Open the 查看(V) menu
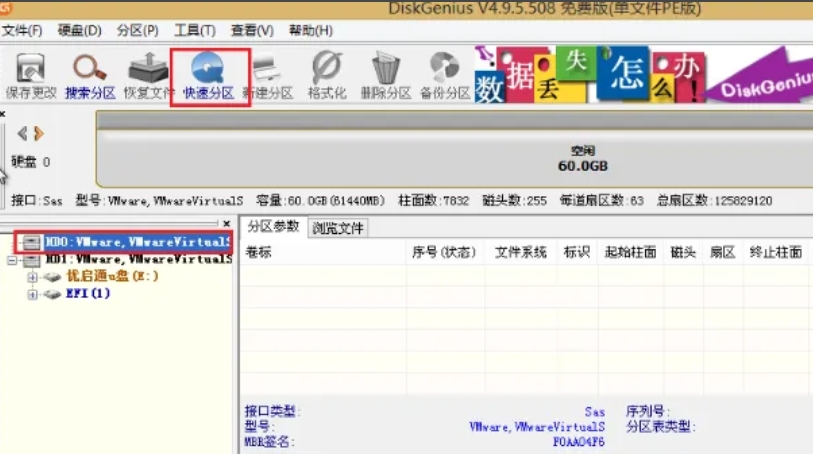813x454 pixels. coord(252,31)
